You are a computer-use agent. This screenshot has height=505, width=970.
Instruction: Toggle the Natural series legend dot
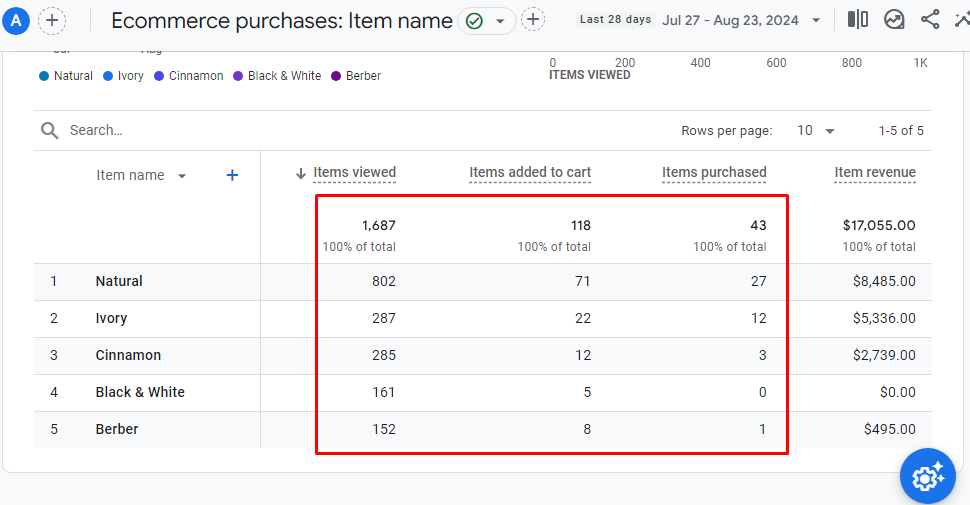pyautogui.click(x=44, y=76)
